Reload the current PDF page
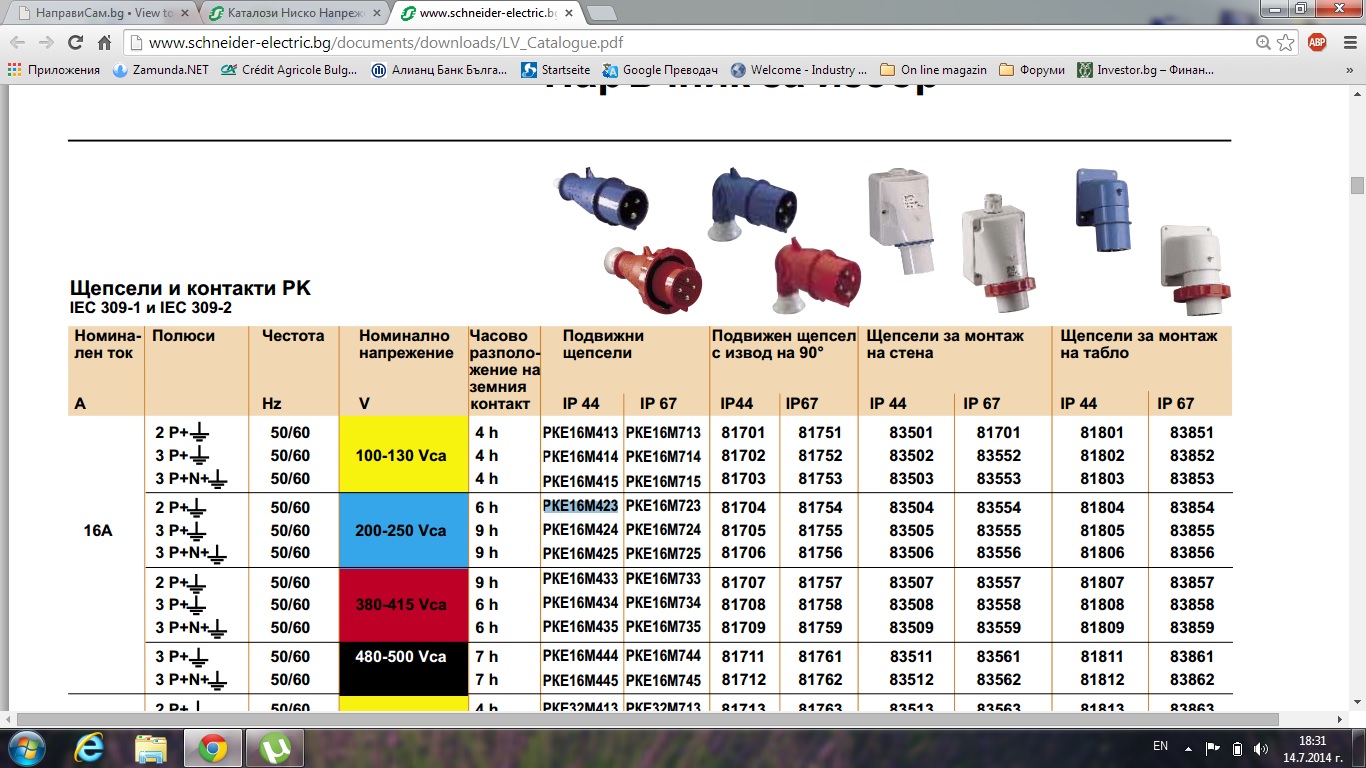 click(75, 43)
